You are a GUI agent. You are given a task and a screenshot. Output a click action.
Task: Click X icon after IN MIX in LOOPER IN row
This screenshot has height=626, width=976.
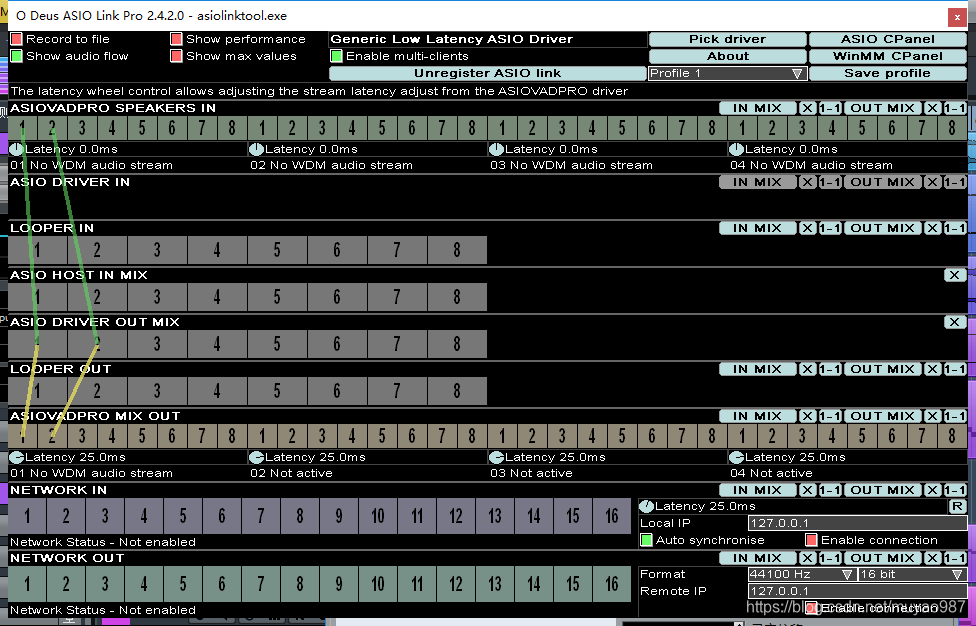(807, 228)
